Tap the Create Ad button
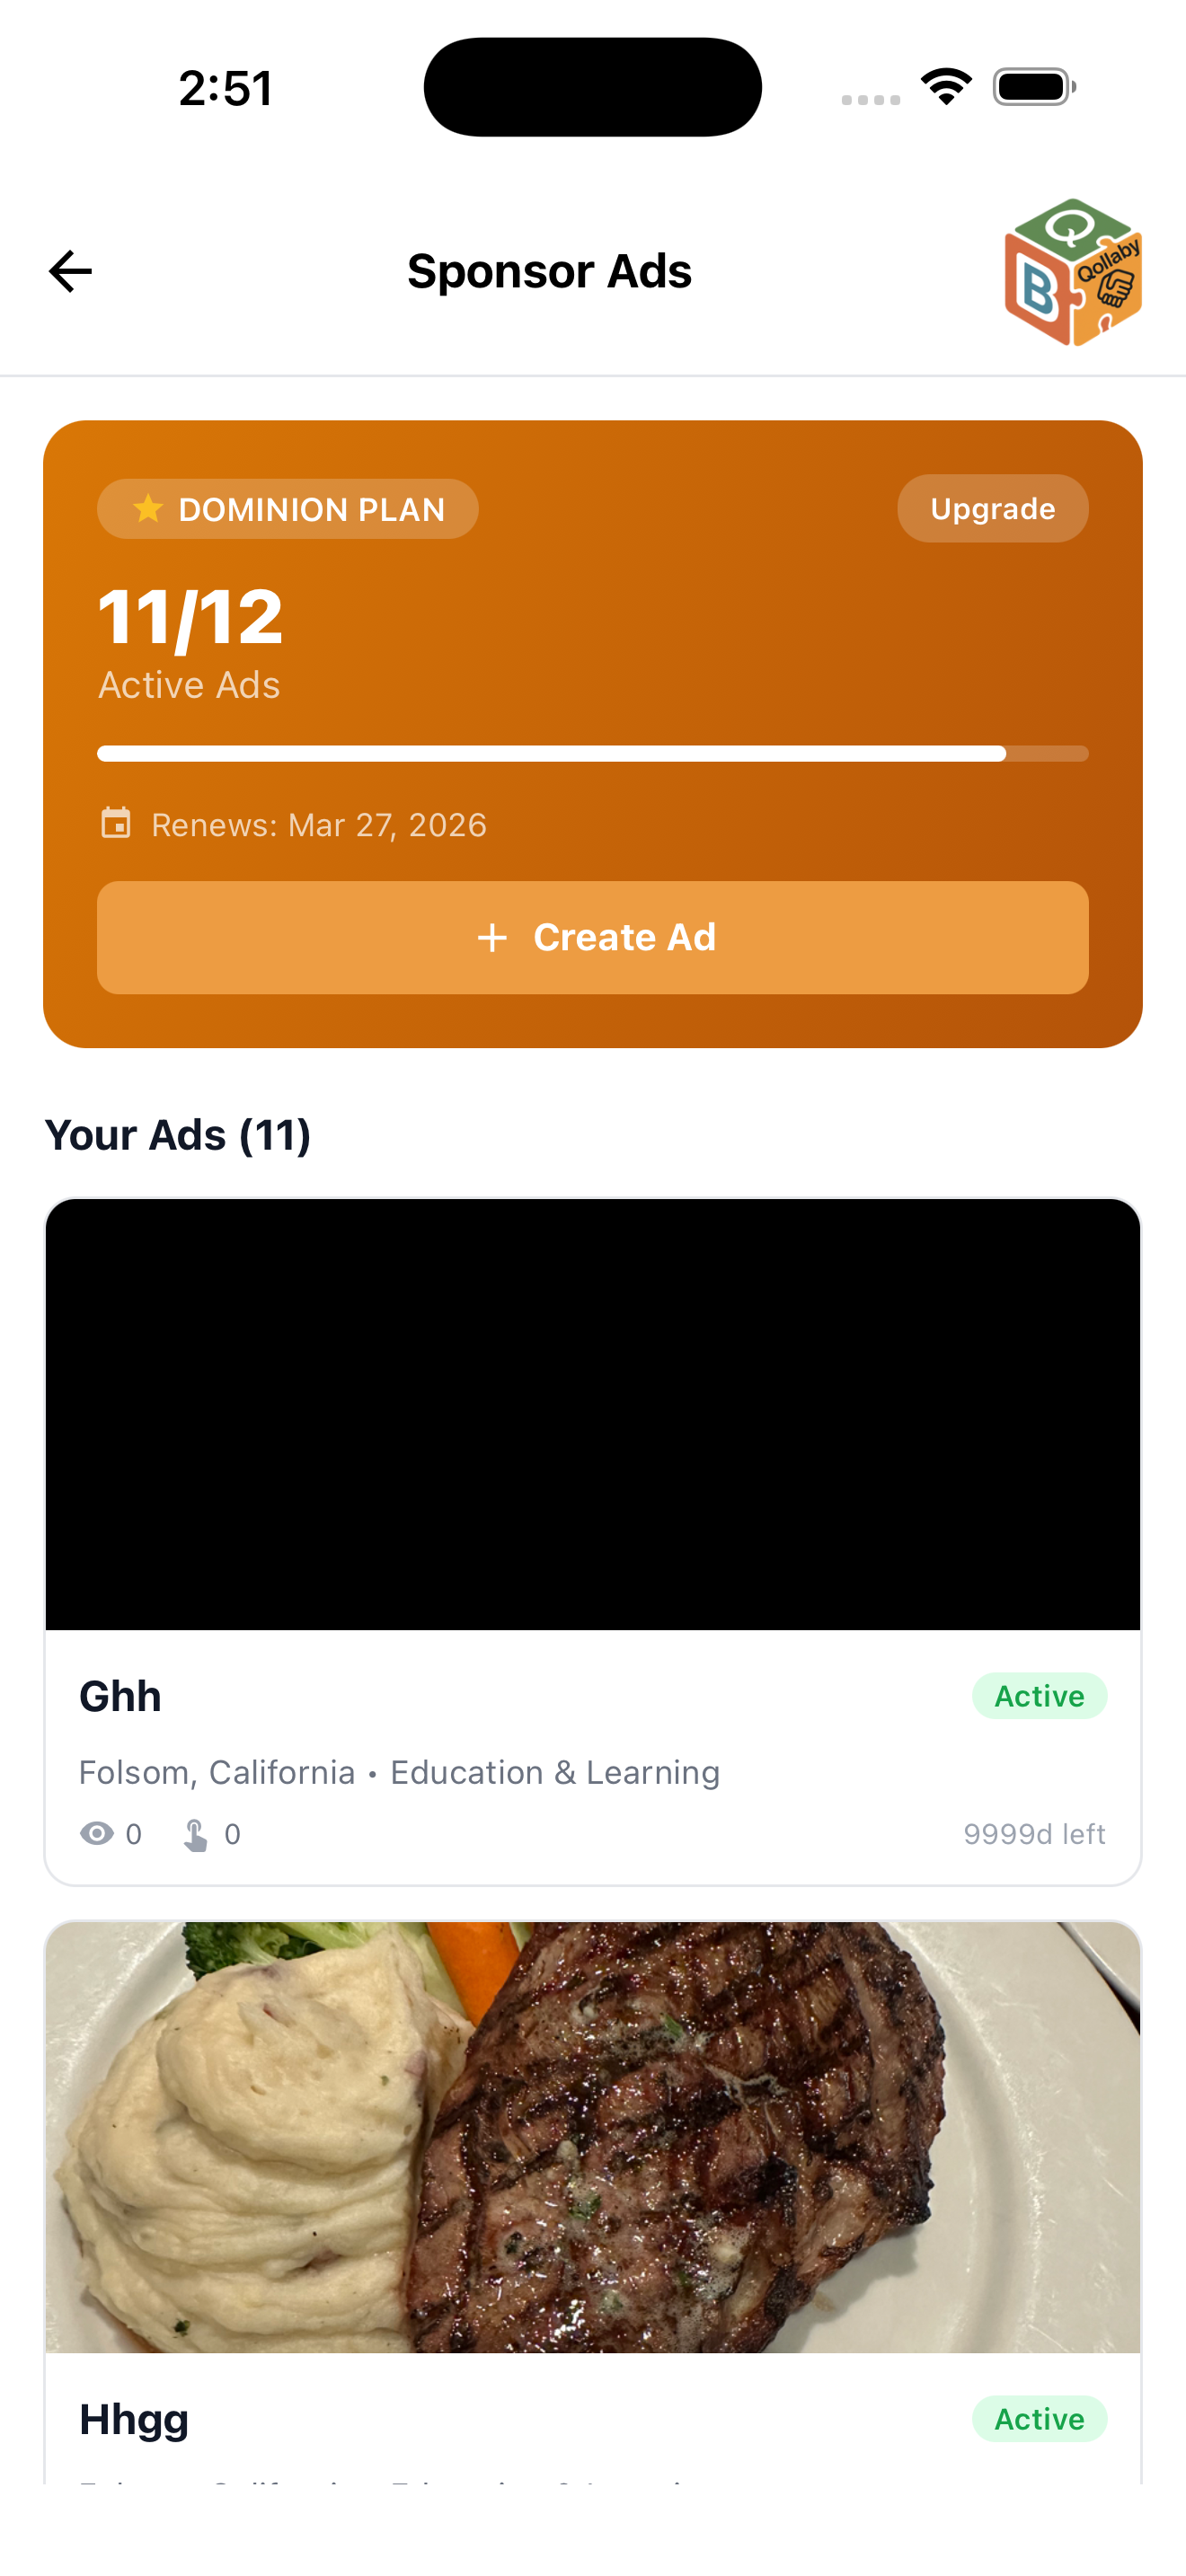Screen dimensions: 1186x2576 coord(592,938)
